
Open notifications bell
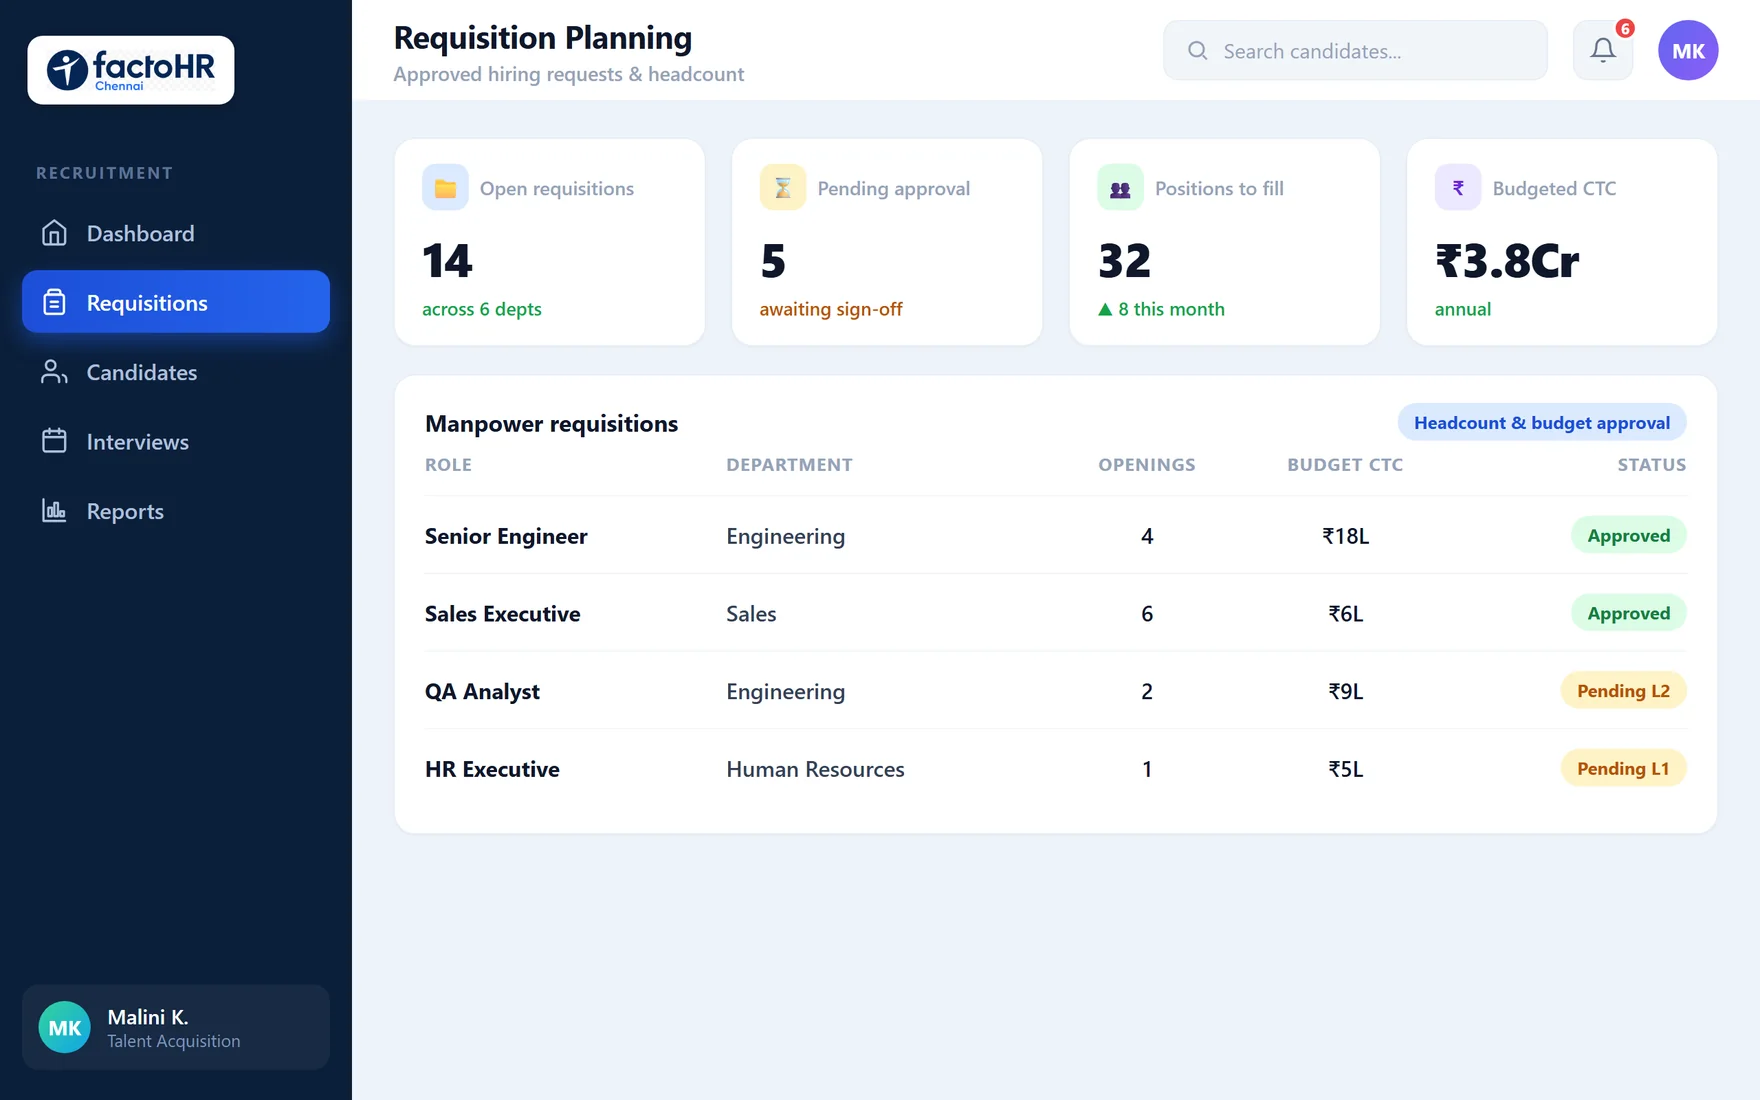click(x=1603, y=50)
